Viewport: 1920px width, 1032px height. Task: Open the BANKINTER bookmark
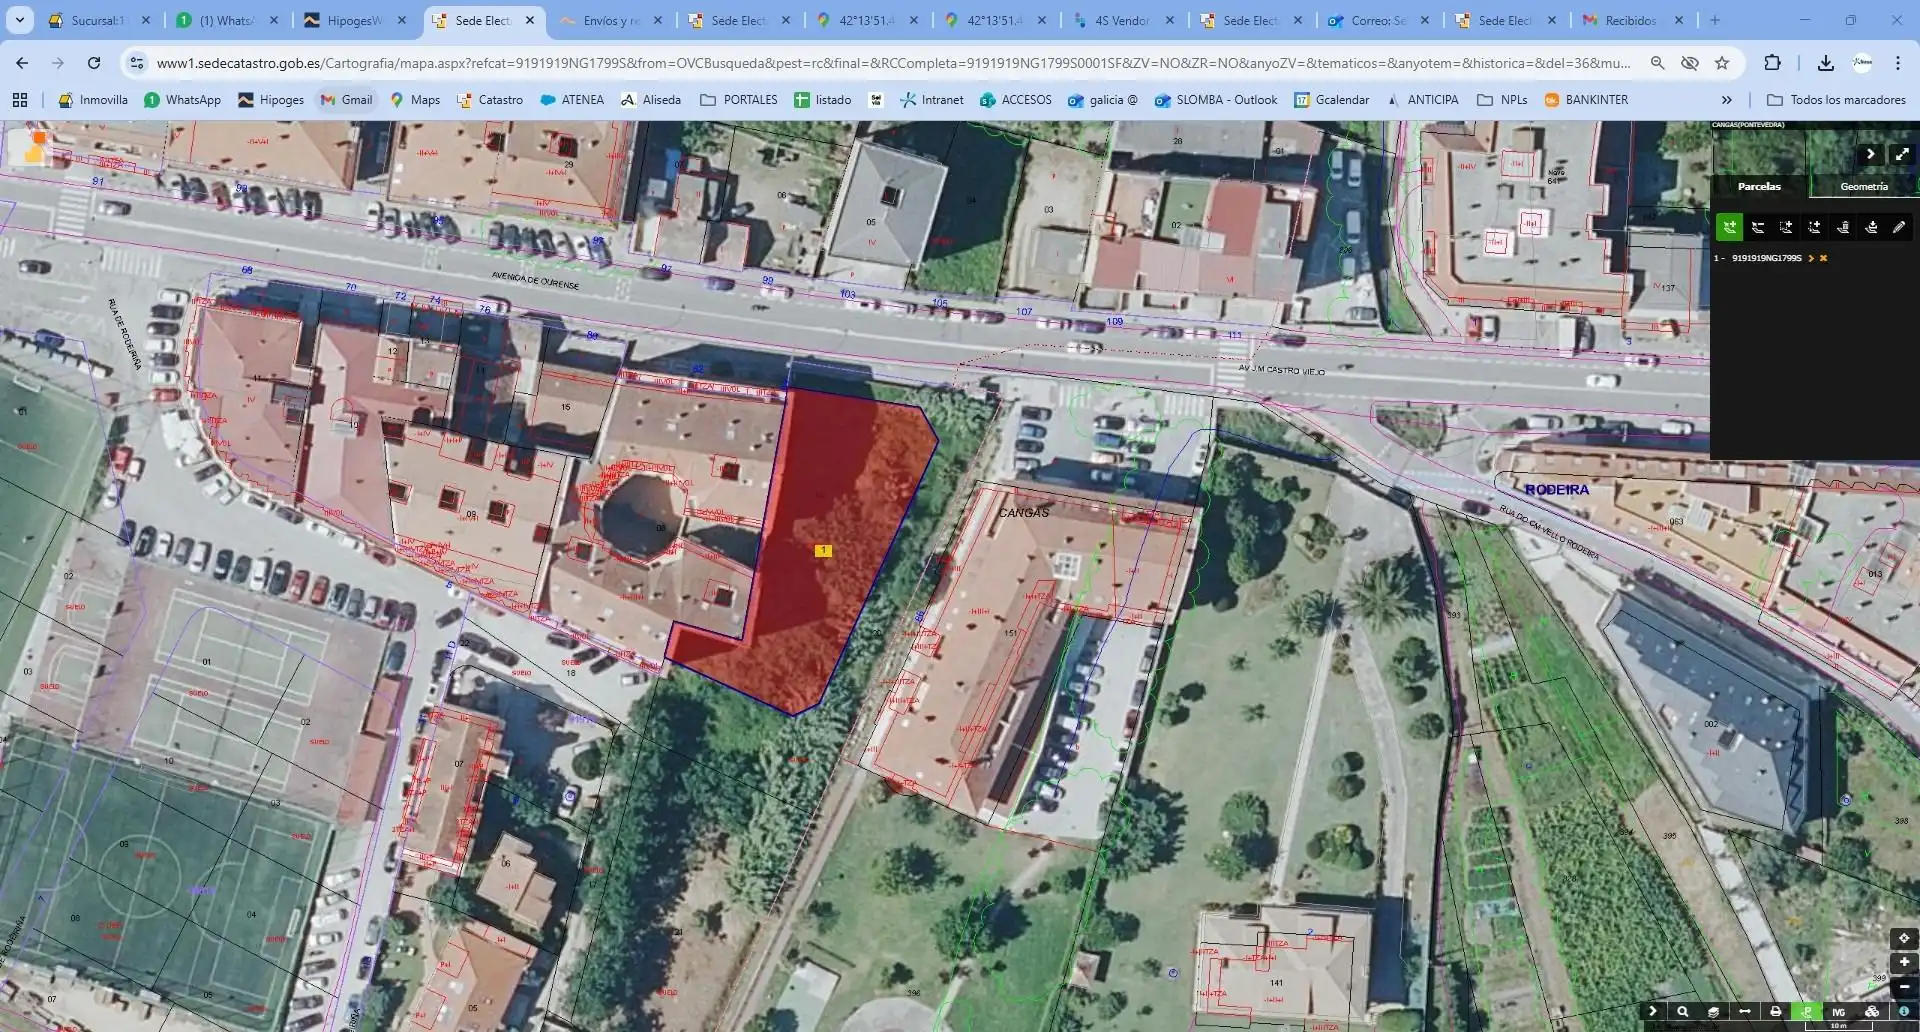(x=1587, y=100)
